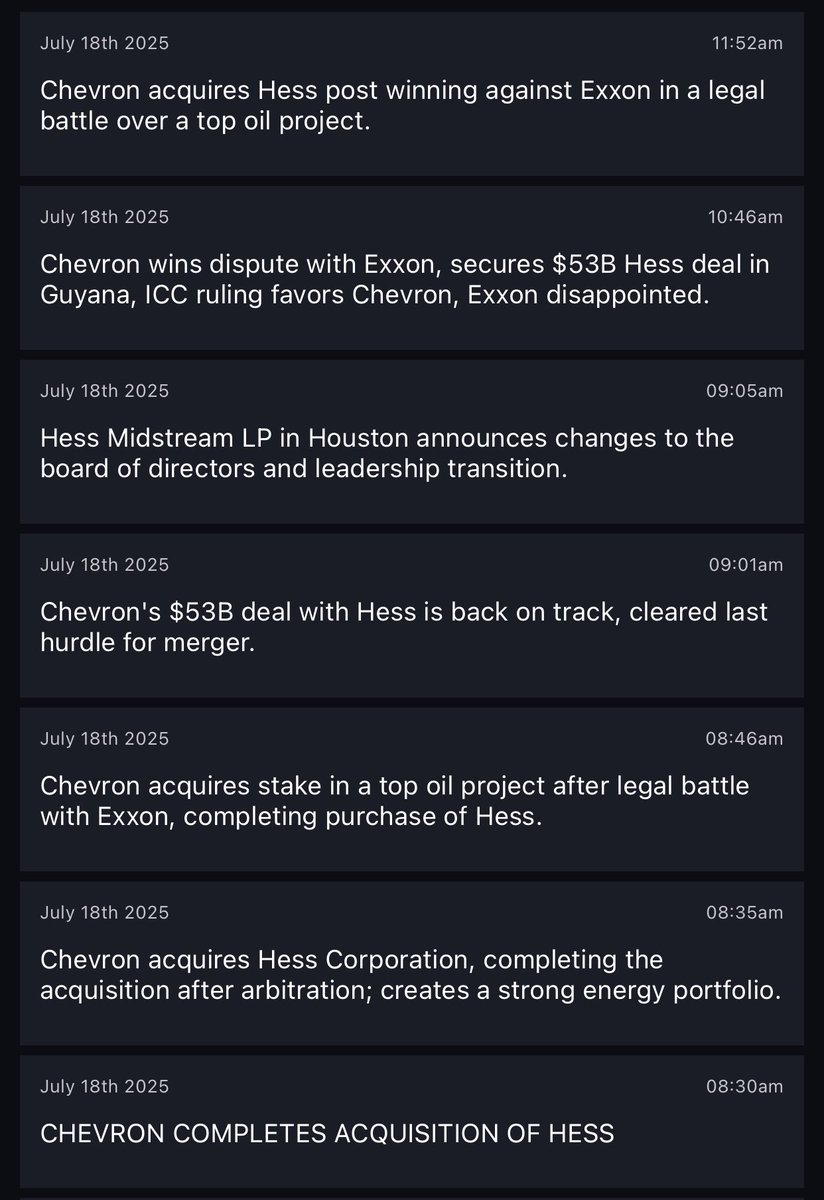
Task: Click the date label on the Hess Midstream card
Action: pos(105,391)
